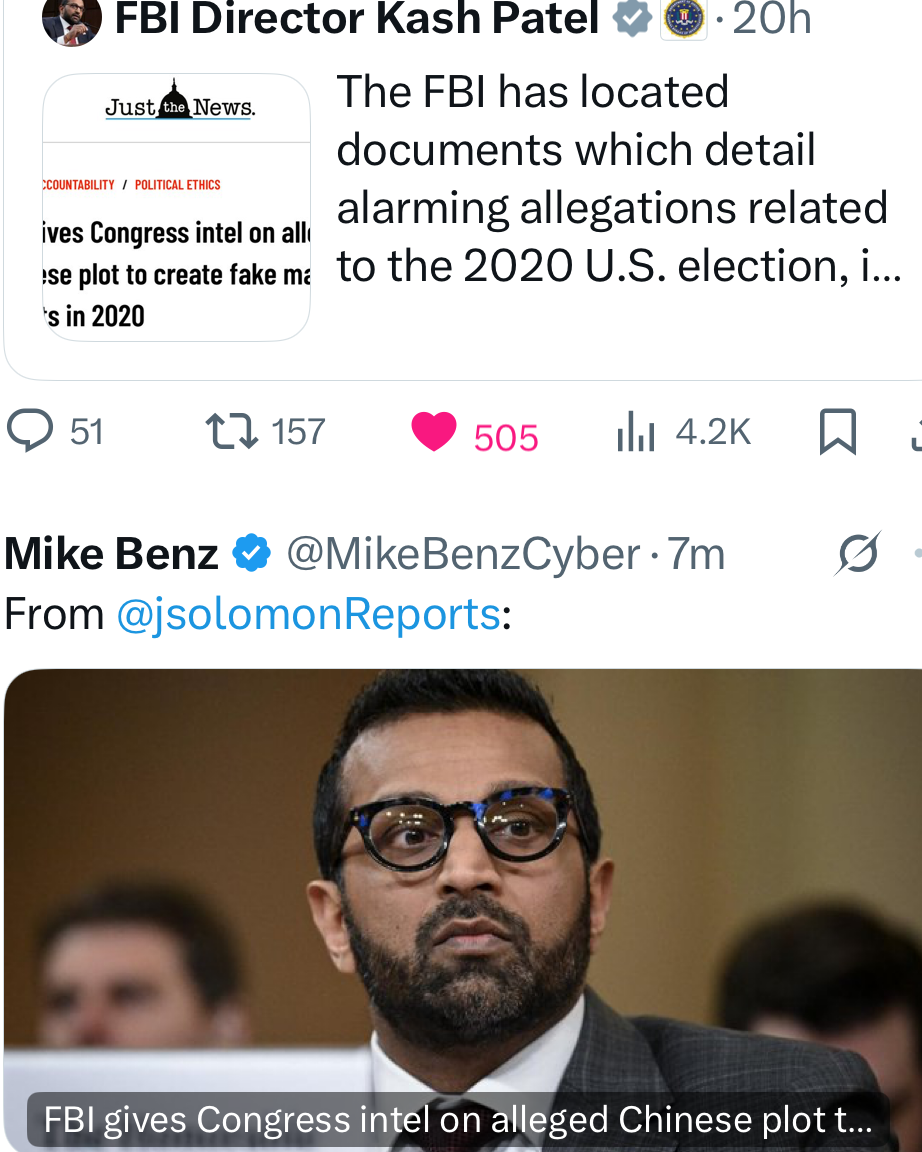View analytics showing 4.2K views
The image size is (922, 1152).
pyautogui.click(x=636, y=433)
